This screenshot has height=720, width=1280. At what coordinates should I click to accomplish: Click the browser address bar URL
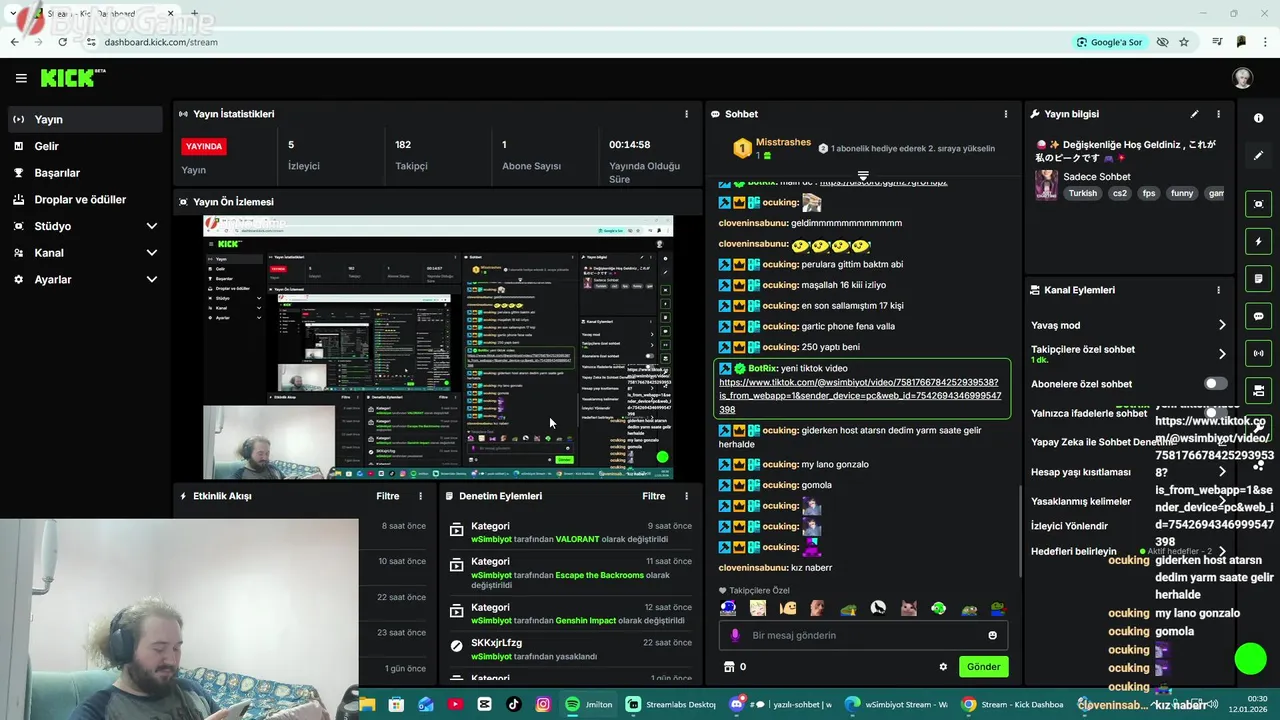click(161, 42)
